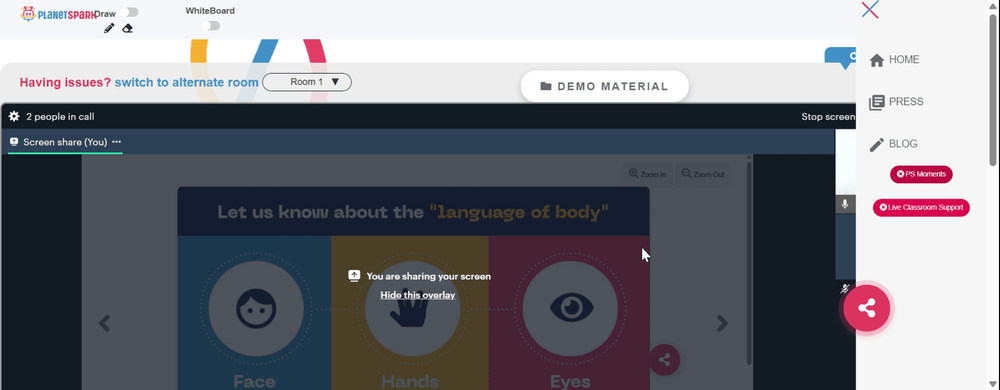Click the sharing screen monitor icon

pos(355,276)
